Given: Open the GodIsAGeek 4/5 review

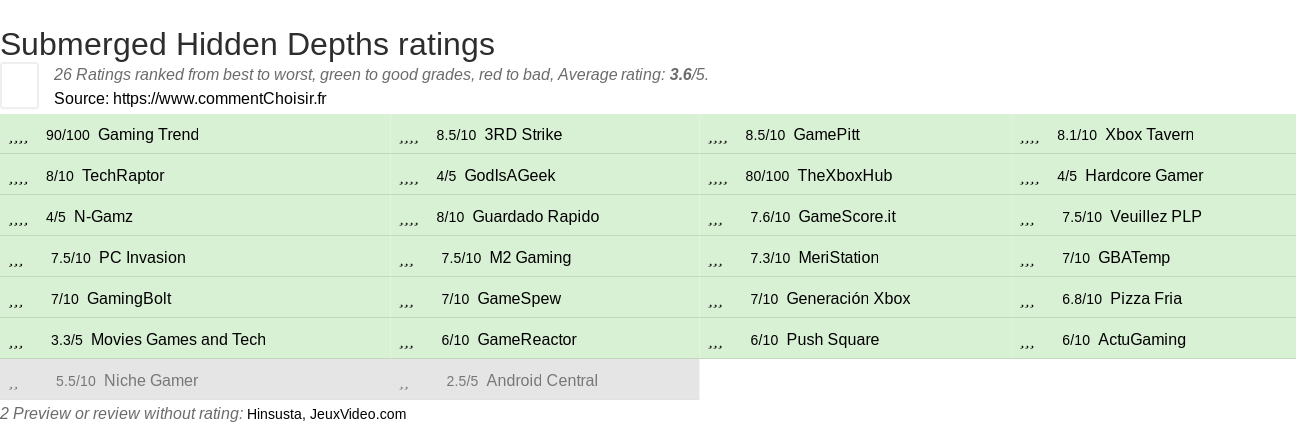Looking at the screenshot, I should pos(544,175).
